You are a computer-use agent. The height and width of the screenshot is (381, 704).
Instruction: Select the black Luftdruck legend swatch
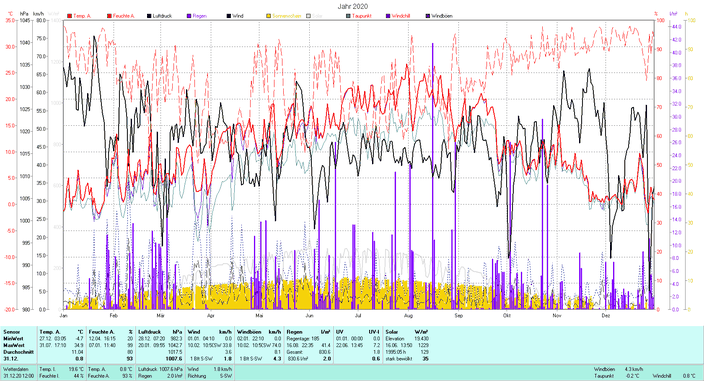(x=149, y=16)
